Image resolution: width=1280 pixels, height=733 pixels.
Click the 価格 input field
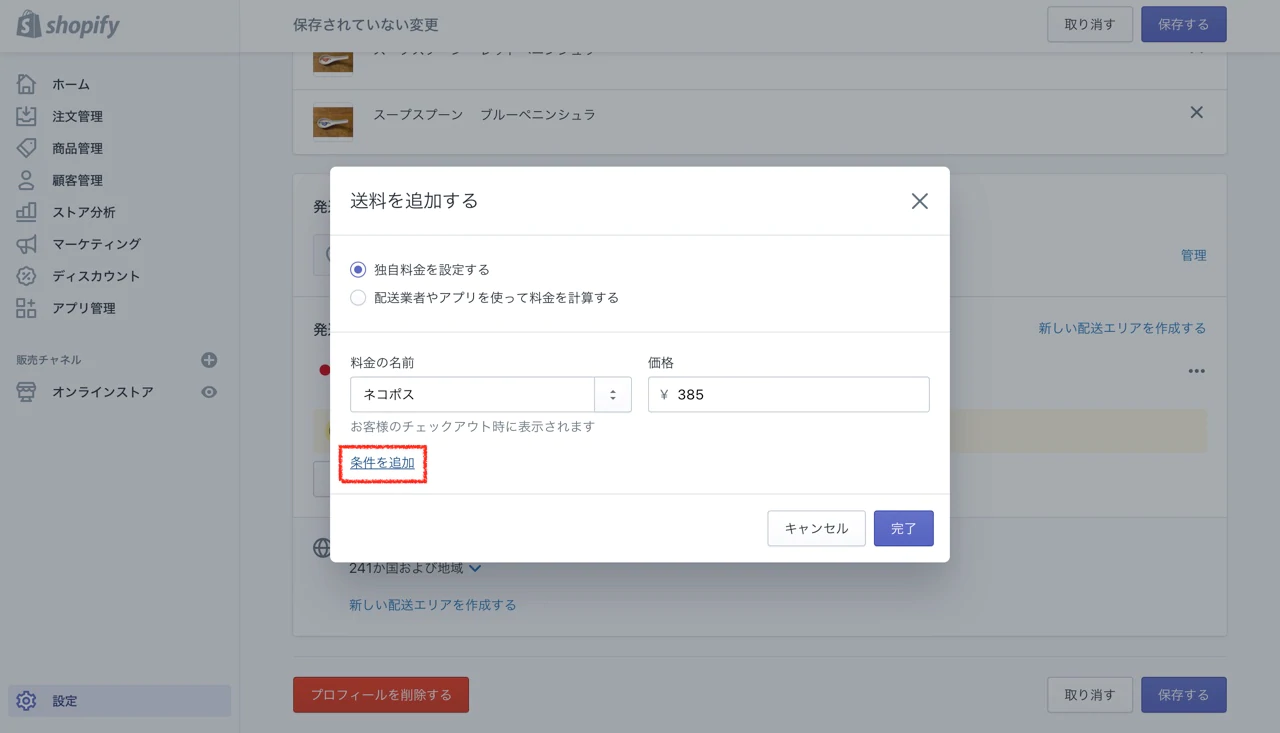click(x=800, y=394)
